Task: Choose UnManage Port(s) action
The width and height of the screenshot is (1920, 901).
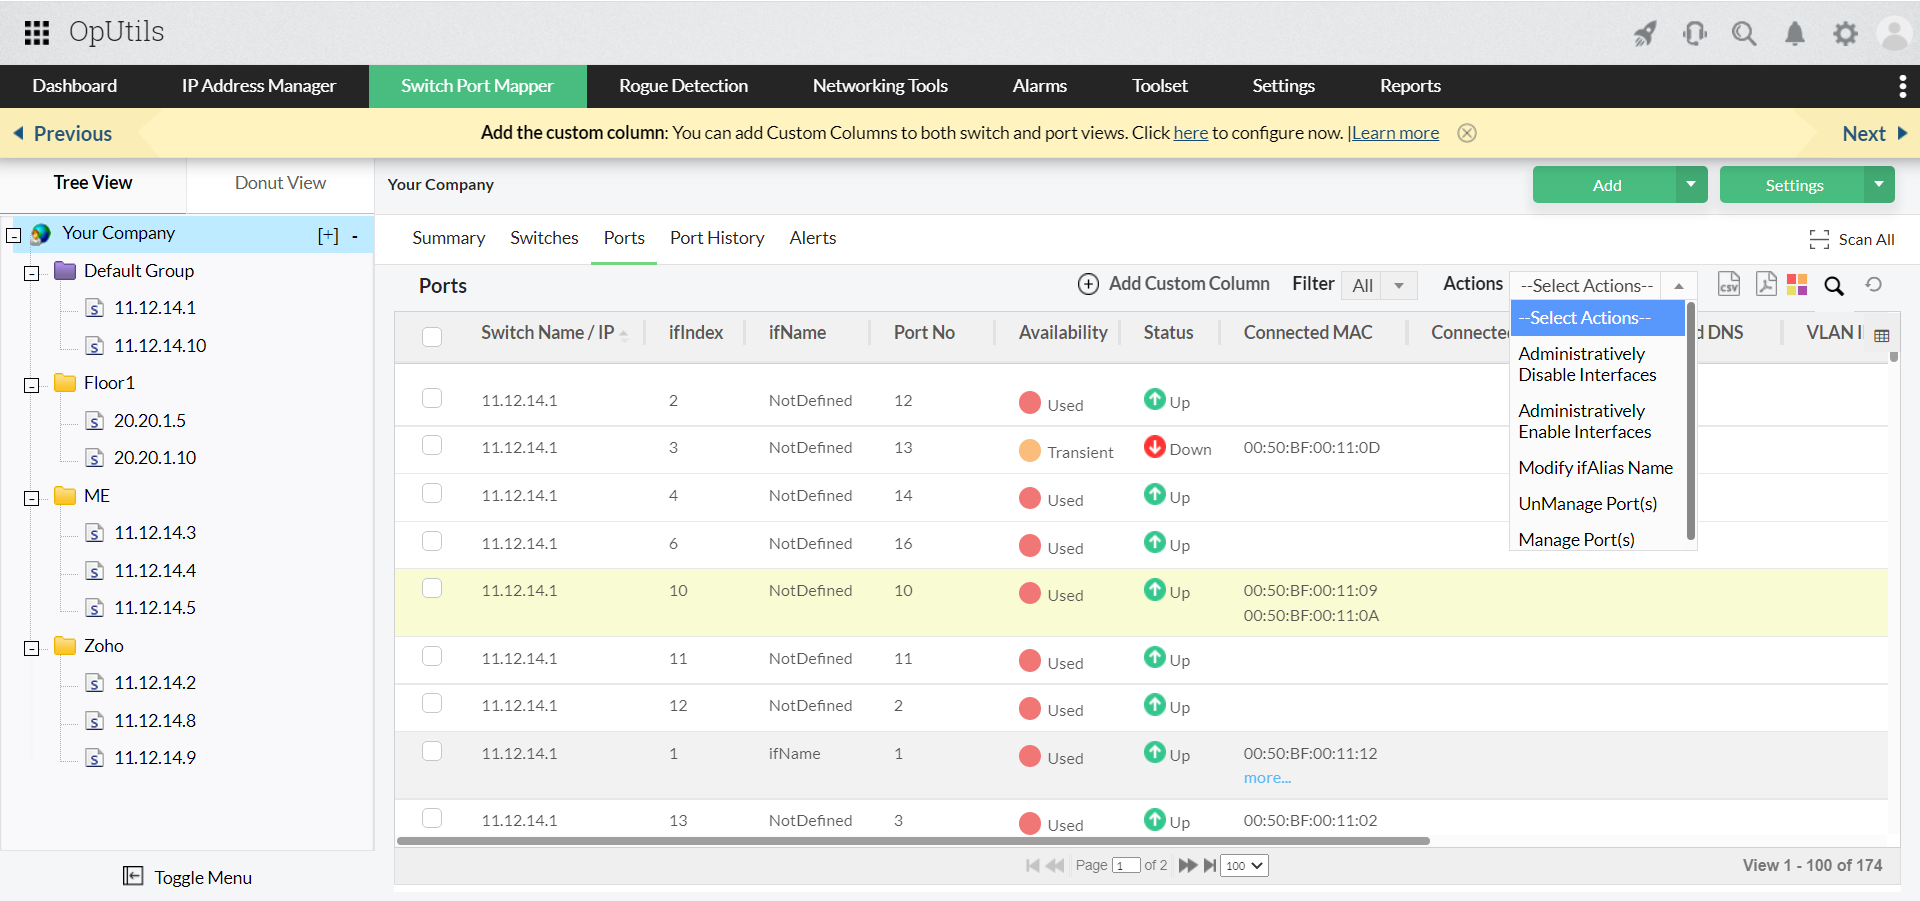Action: pos(1587,504)
